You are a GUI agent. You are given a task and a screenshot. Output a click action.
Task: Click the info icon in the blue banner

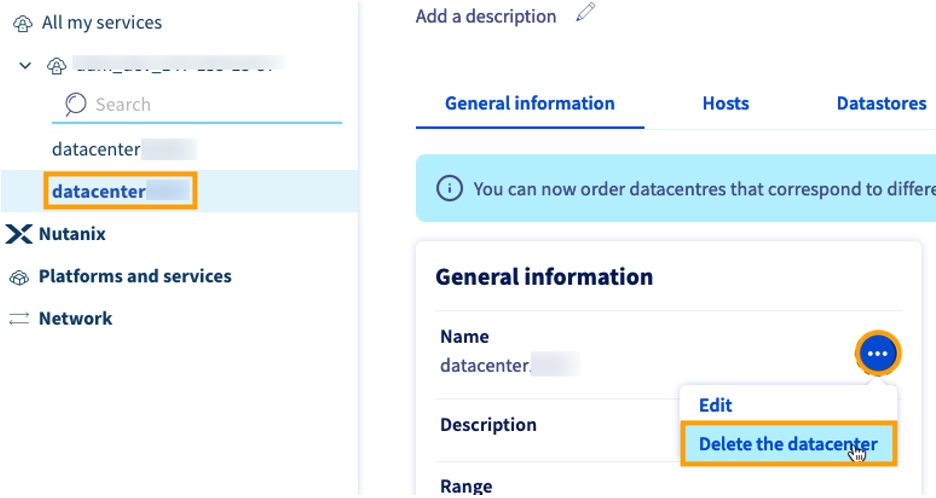449,188
